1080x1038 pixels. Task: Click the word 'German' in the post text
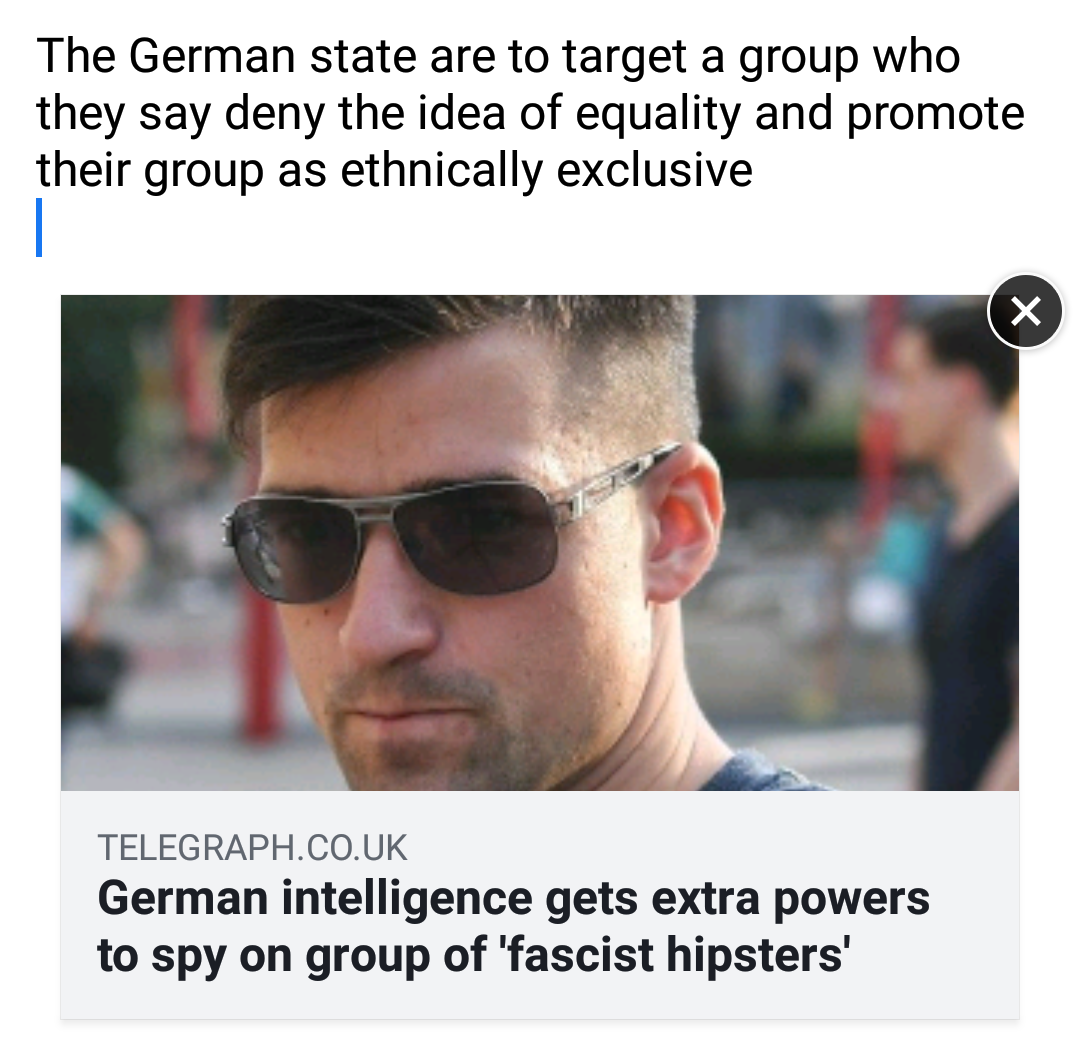tap(212, 56)
